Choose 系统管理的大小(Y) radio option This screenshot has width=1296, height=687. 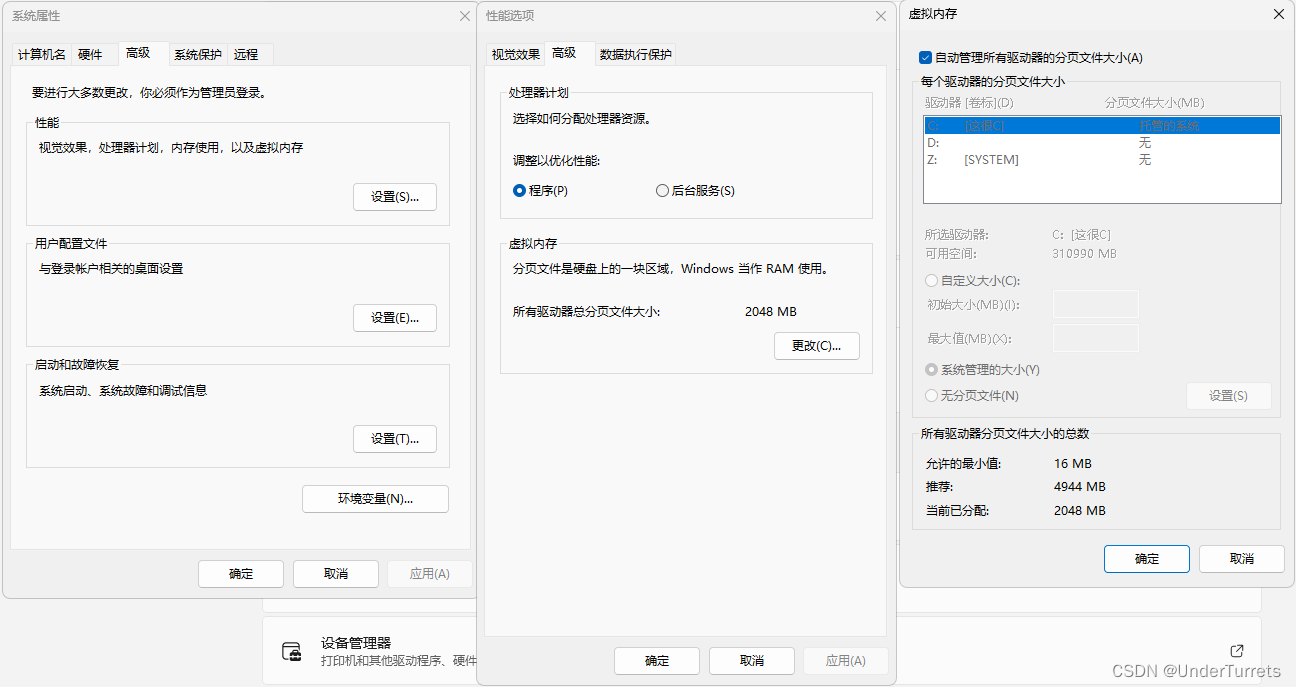932,370
